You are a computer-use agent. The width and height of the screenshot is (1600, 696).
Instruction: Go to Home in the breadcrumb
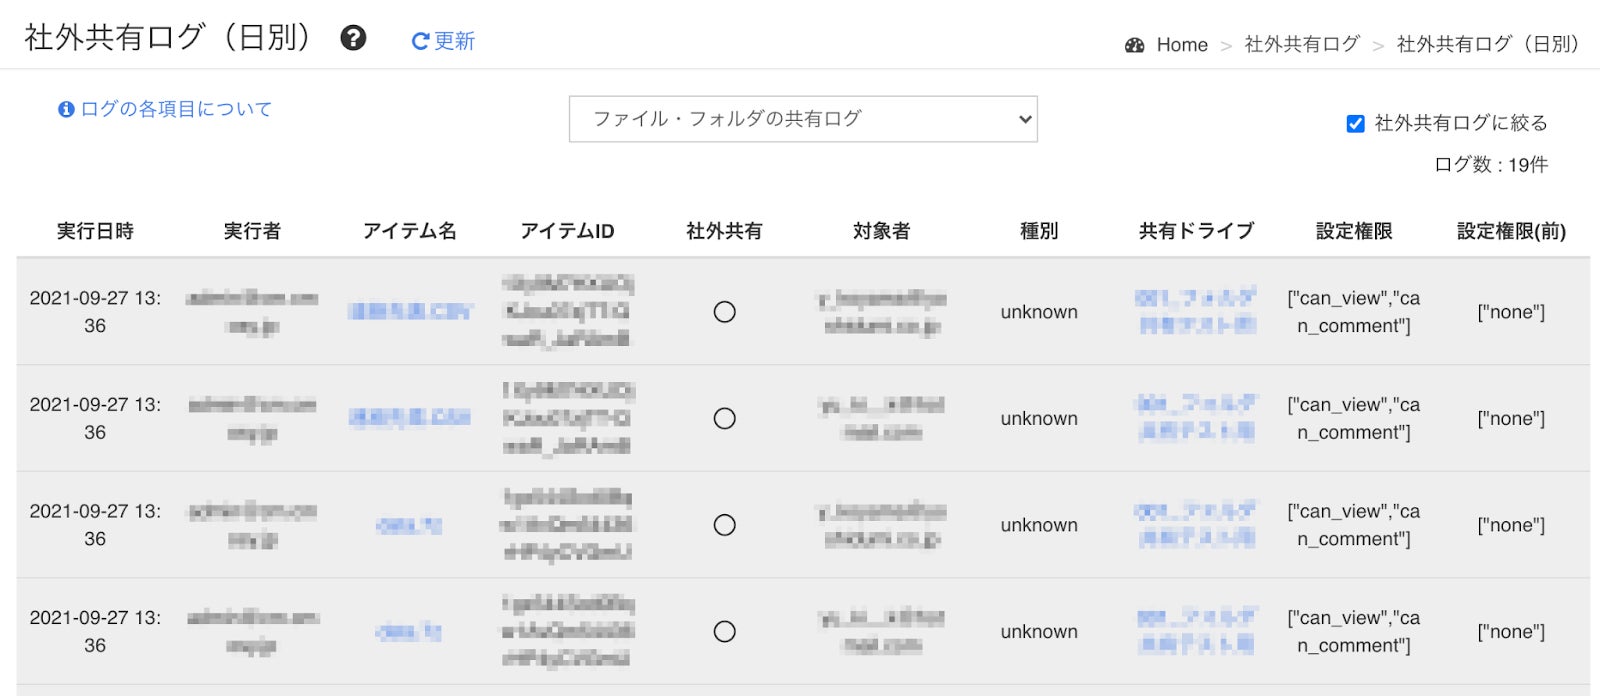point(1182,45)
